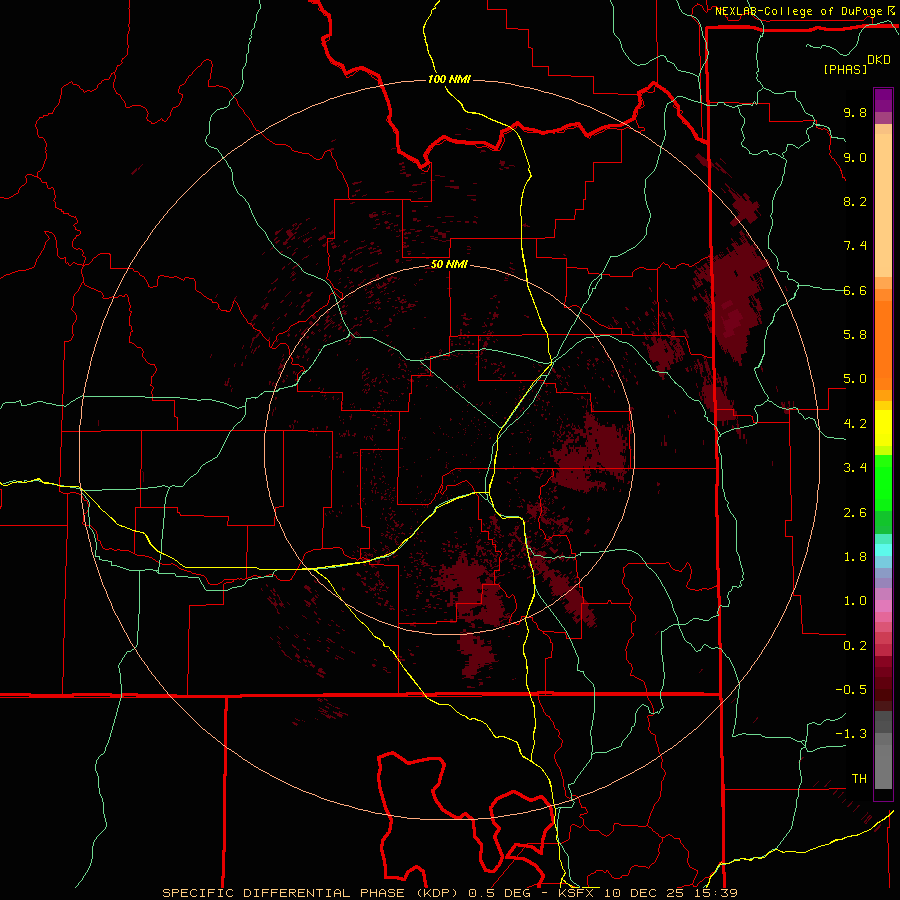Image resolution: width=900 pixels, height=900 pixels.
Task: Click the 100 NMI range ring label
Action: 449,79
